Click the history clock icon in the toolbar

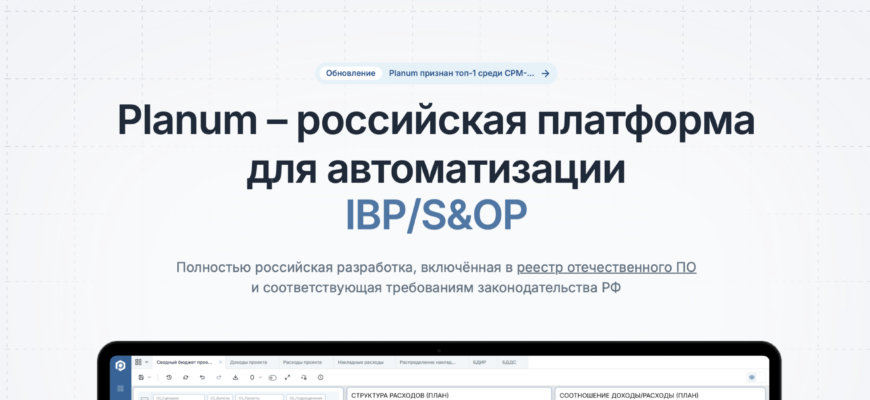[x=169, y=377]
